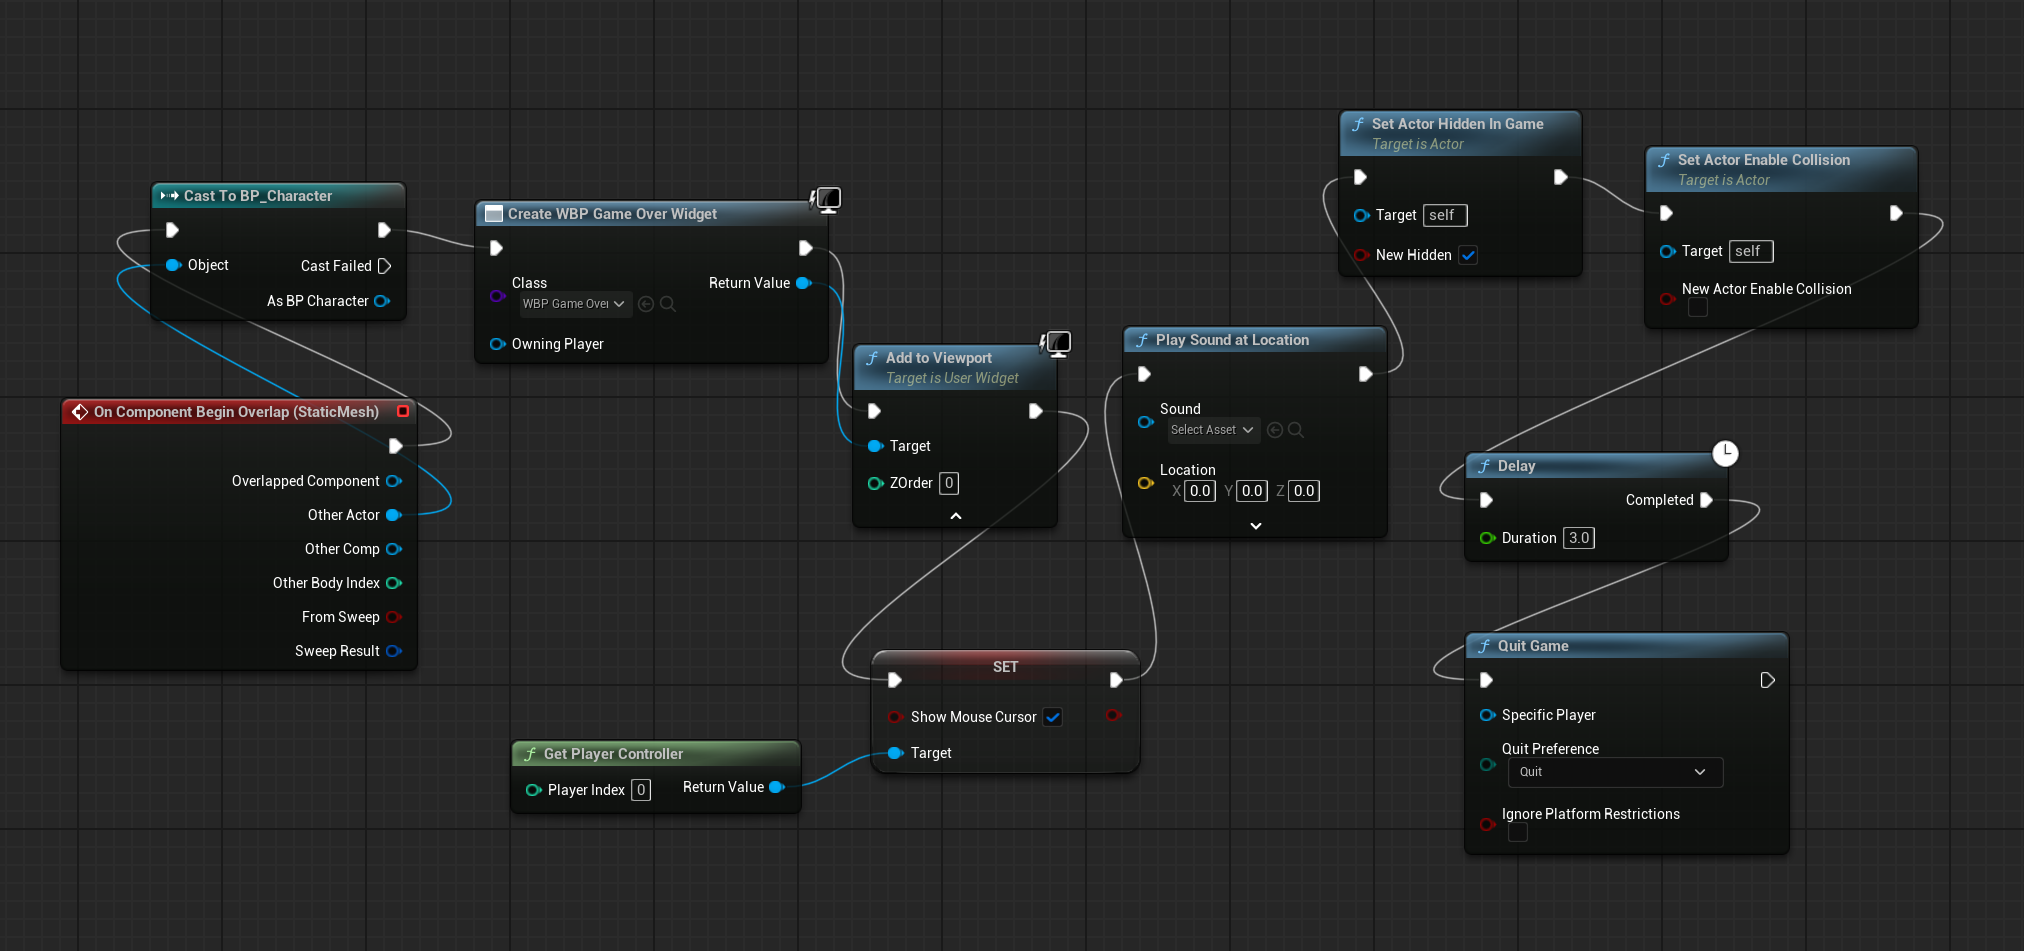The height and width of the screenshot is (951, 2024).
Task: Click the Location vector input pin
Action: pos(1146,483)
